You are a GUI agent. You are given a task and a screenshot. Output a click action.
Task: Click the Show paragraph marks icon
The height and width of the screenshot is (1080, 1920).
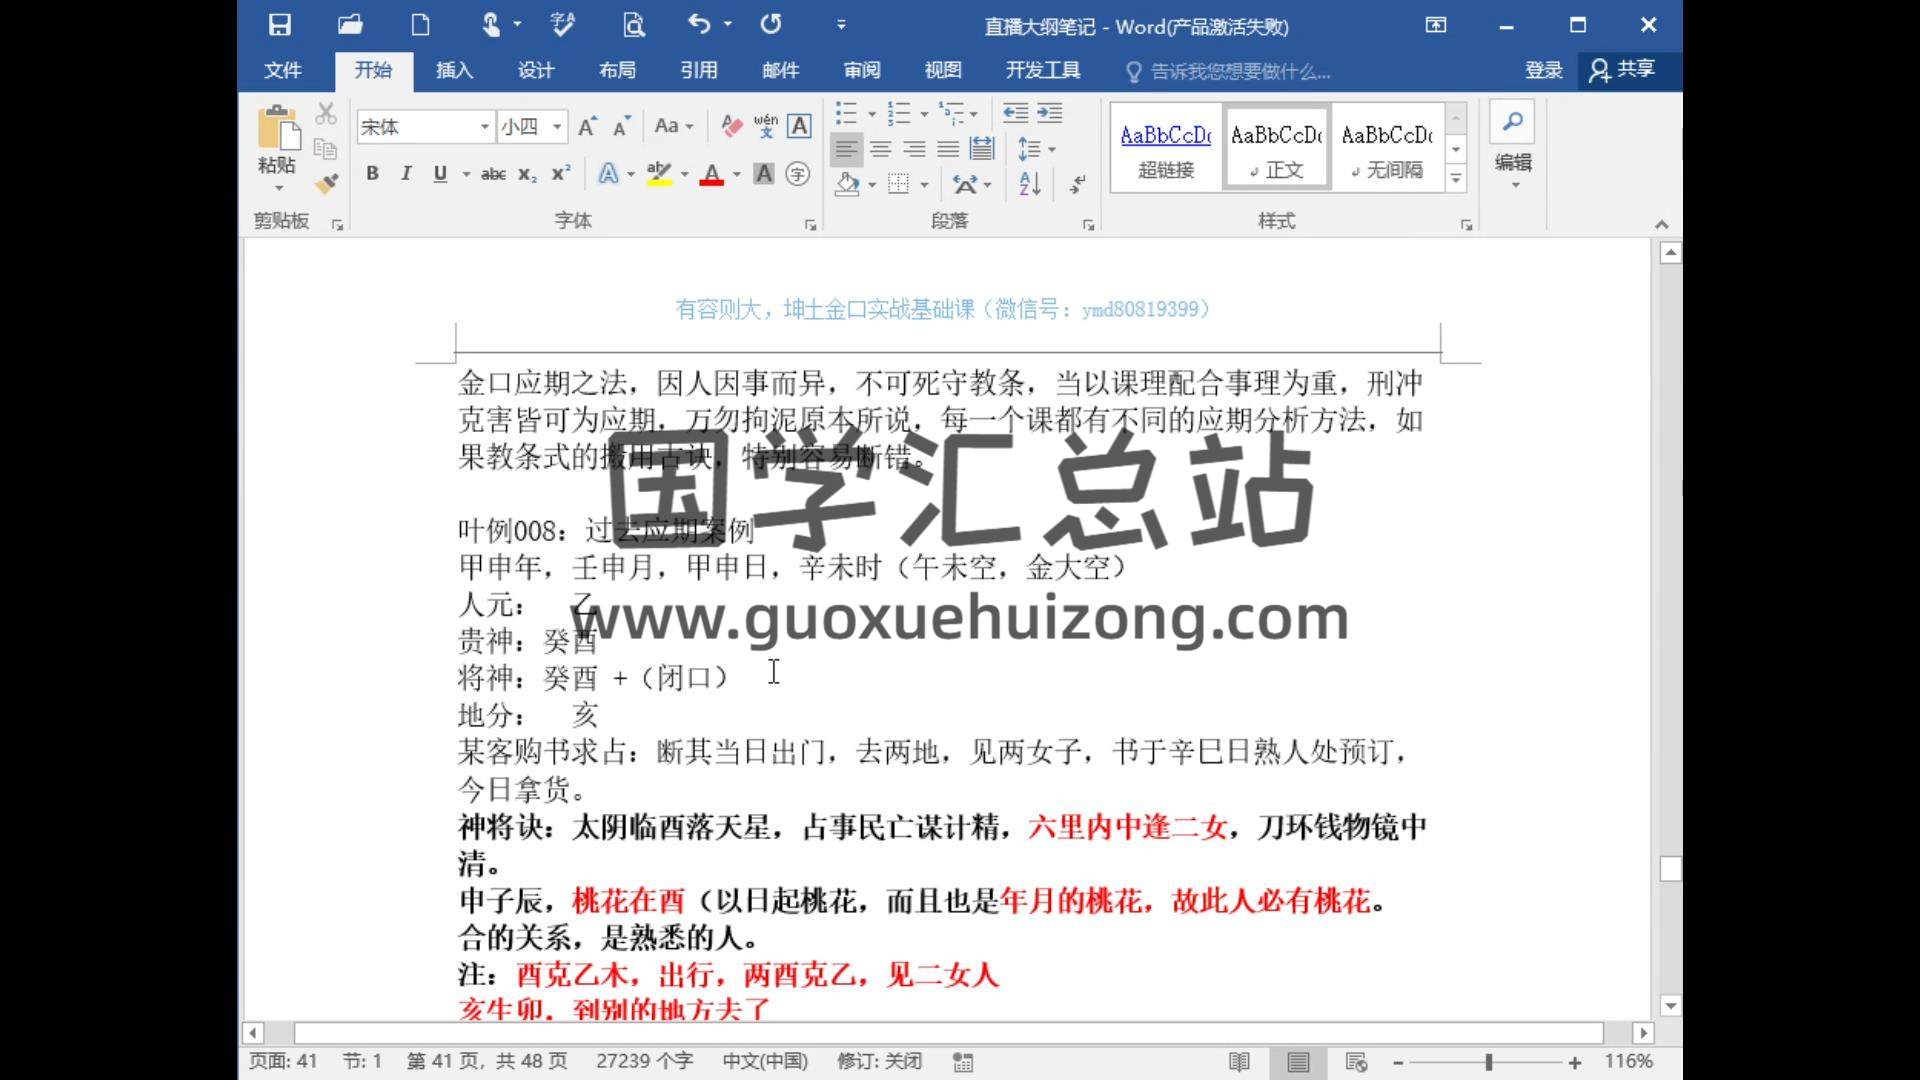pos(1077,183)
